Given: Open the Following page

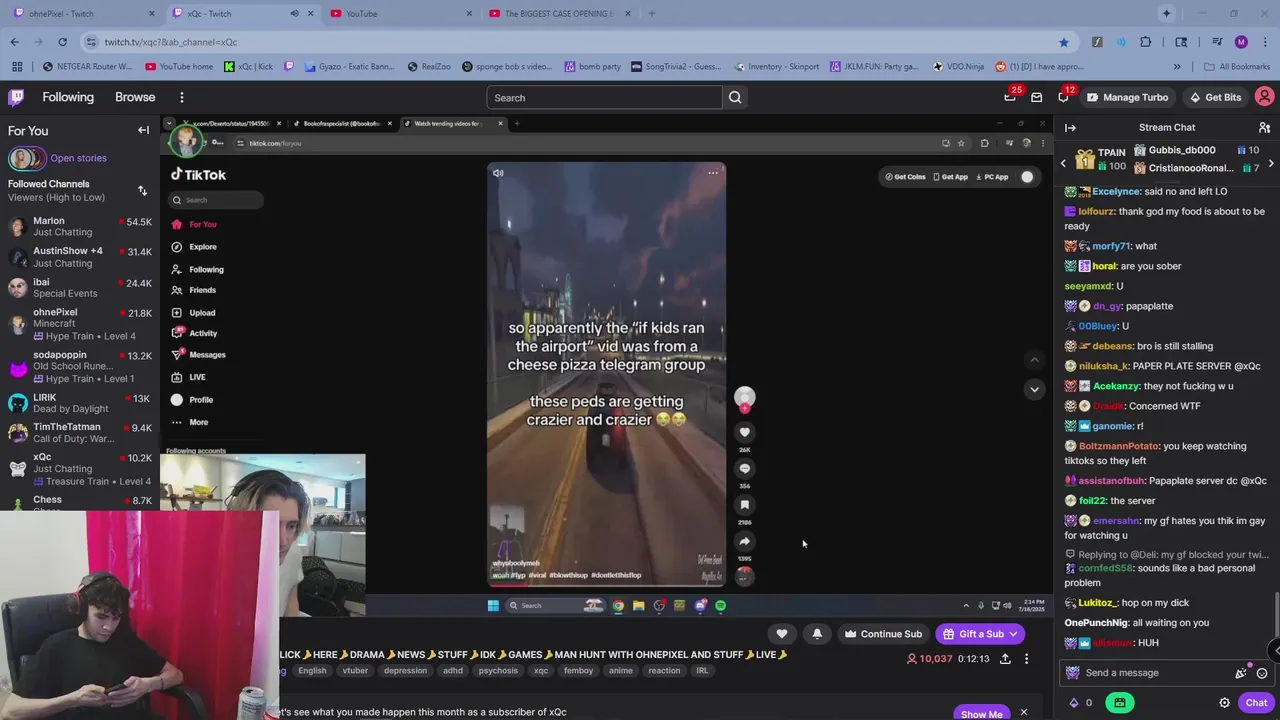Looking at the screenshot, I should pos(68,97).
